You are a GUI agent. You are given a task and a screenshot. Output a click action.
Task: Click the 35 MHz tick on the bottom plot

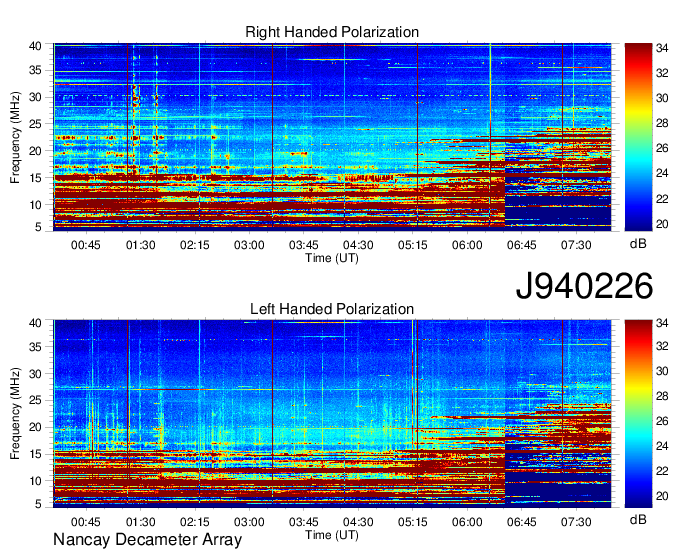click(x=35, y=347)
